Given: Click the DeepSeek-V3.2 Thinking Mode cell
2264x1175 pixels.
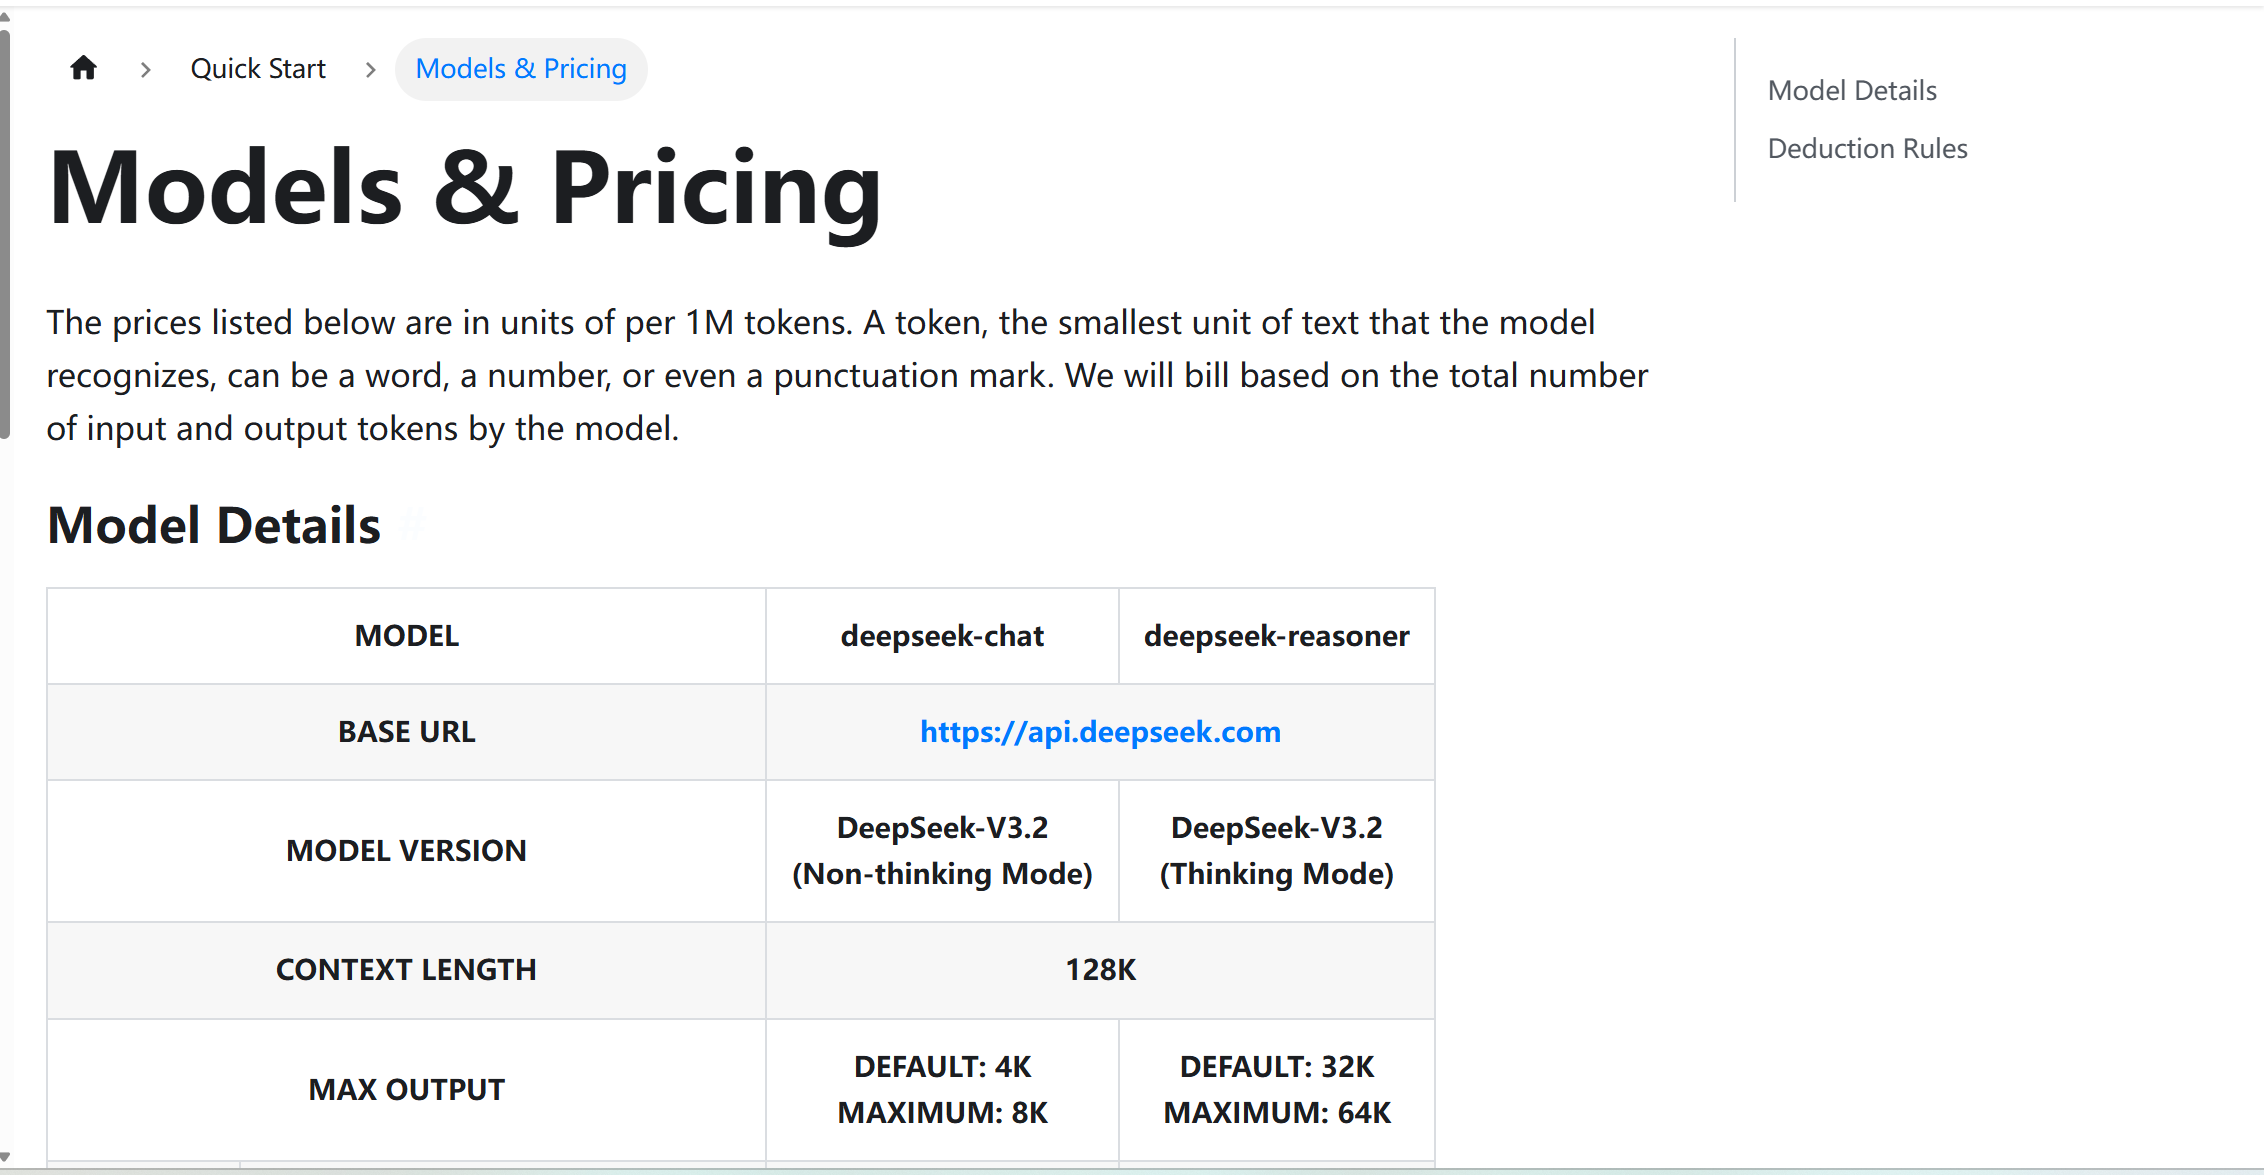Looking at the screenshot, I should click(x=1276, y=851).
